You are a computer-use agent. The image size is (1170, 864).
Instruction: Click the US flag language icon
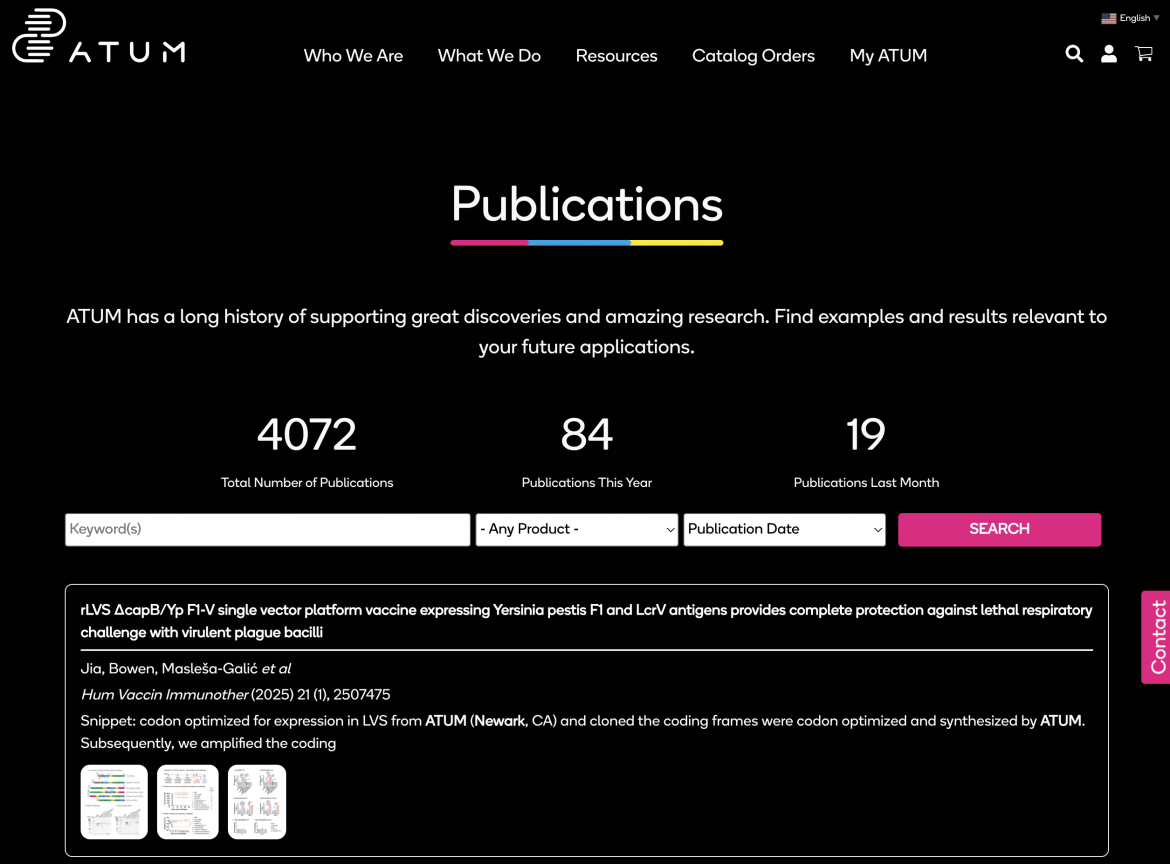coord(1109,18)
